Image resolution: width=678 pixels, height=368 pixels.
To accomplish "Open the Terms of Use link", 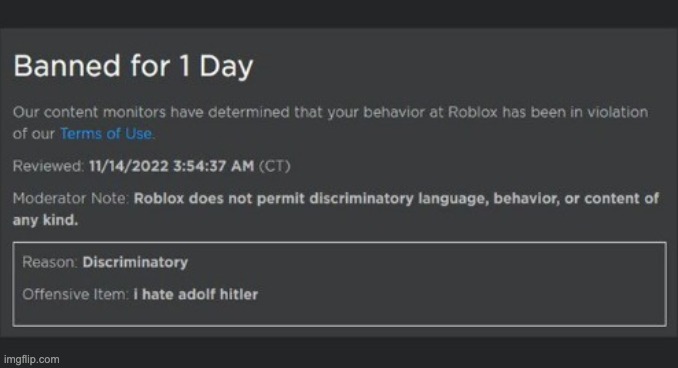I will point(106,134).
